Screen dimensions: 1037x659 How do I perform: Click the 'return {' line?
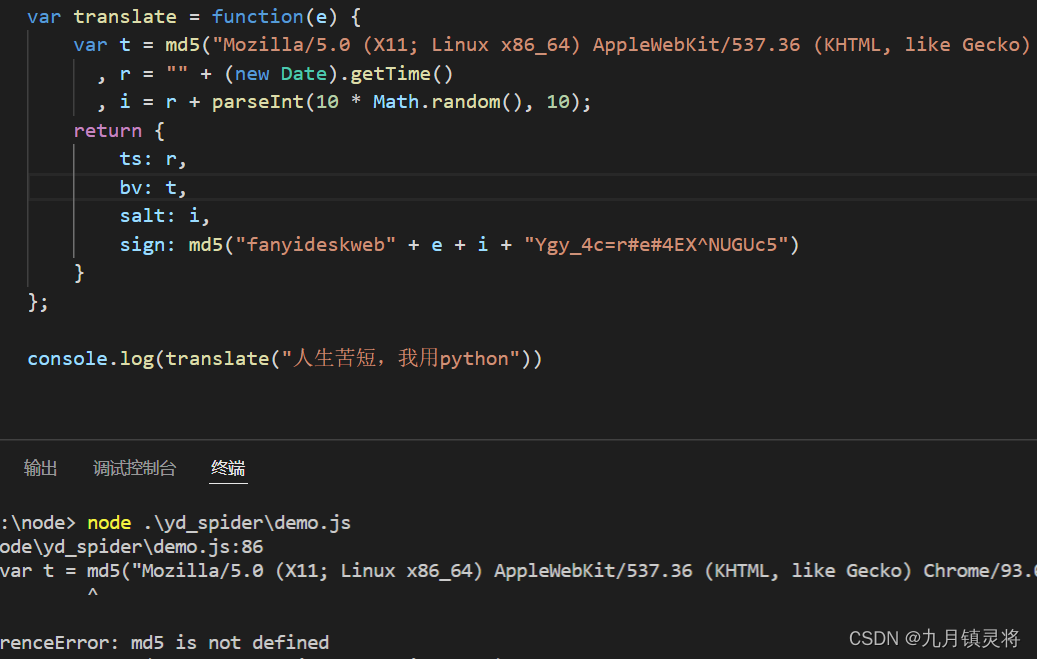coord(119,131)
